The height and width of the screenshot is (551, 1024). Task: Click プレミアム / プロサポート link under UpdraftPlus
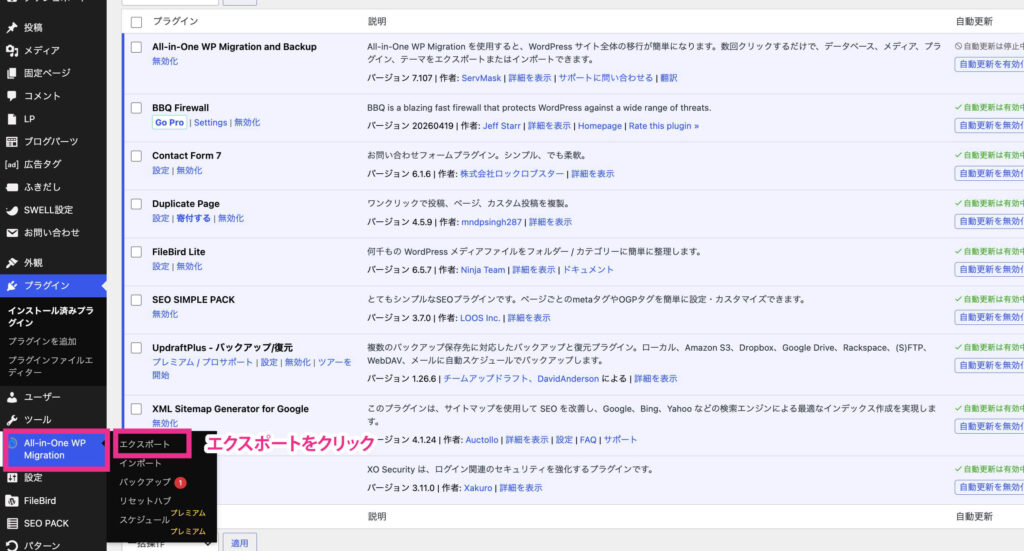click(202, 362)
